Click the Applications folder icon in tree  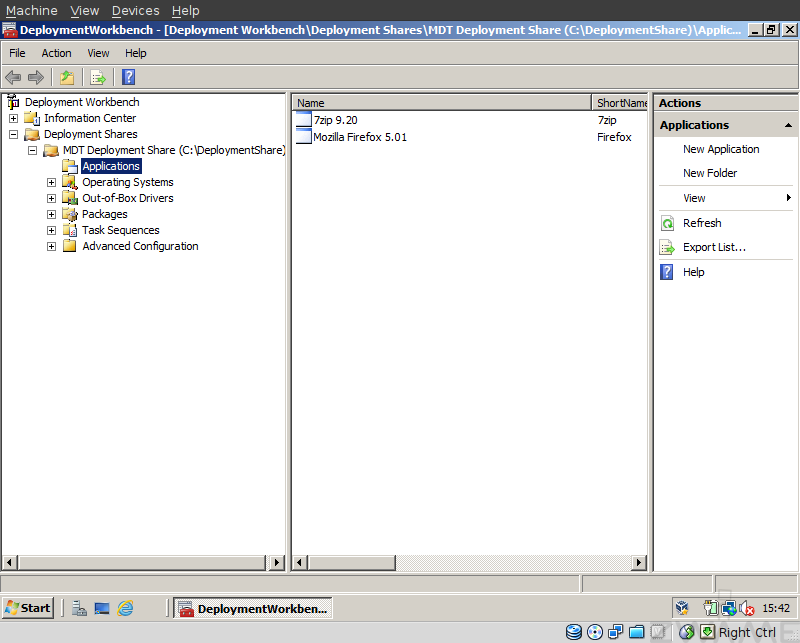click(70, 166)
